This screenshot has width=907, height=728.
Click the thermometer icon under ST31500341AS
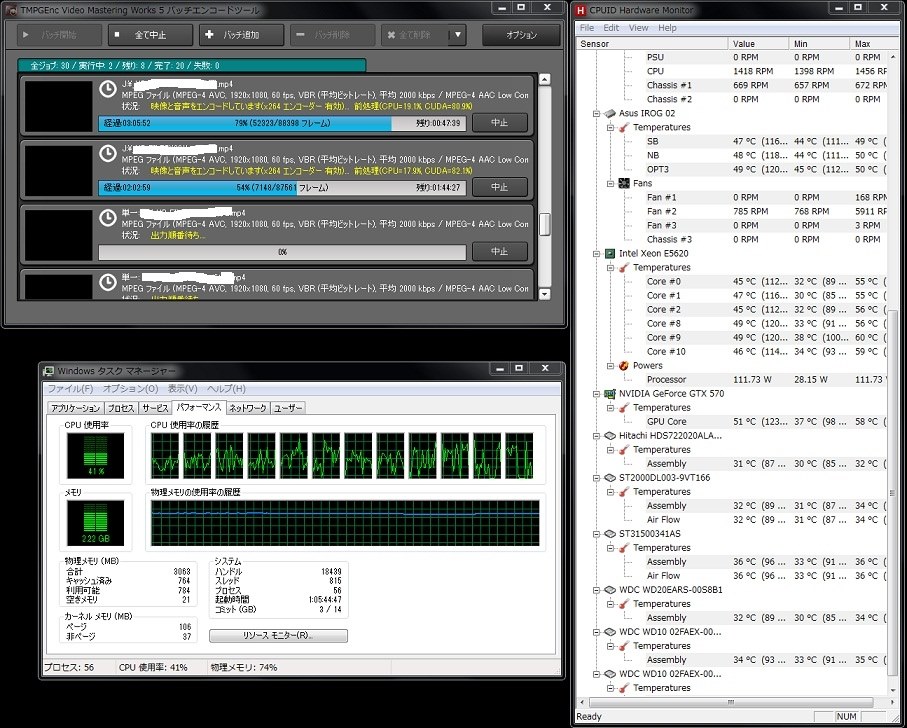[x=624, y=548]
